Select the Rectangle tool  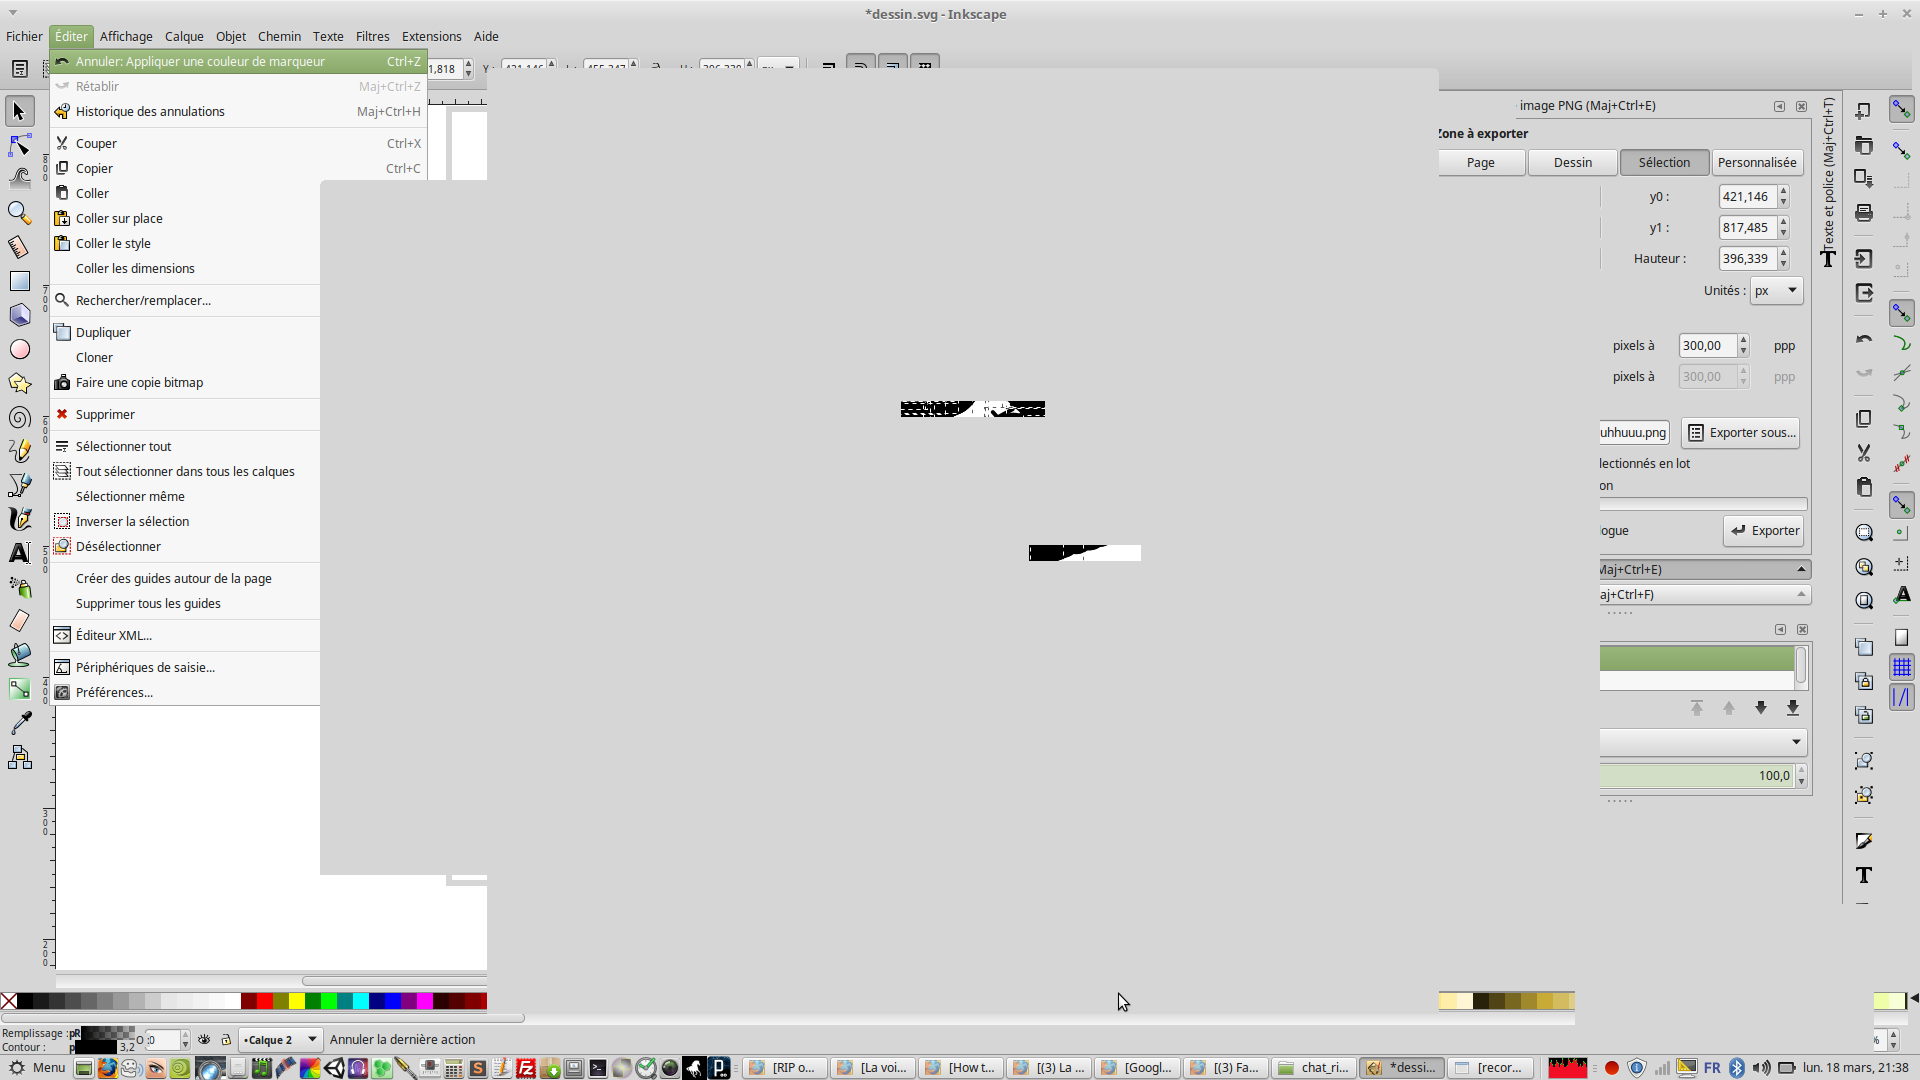pos(19,281)
